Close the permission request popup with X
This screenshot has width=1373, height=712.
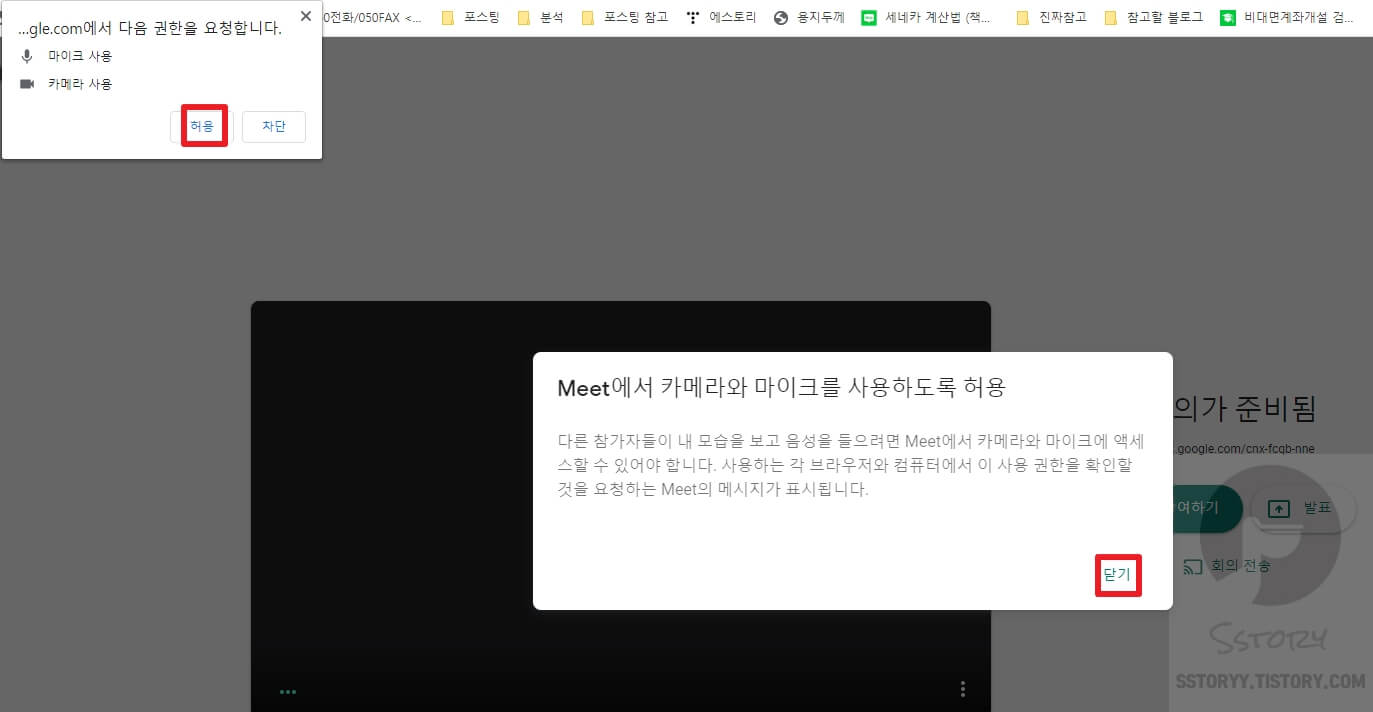(305, 17)
